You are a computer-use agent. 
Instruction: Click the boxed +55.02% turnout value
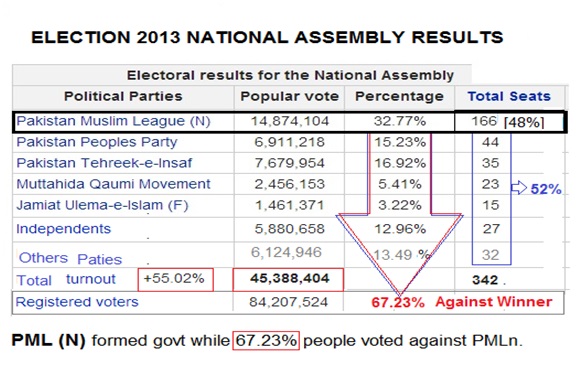175,279
